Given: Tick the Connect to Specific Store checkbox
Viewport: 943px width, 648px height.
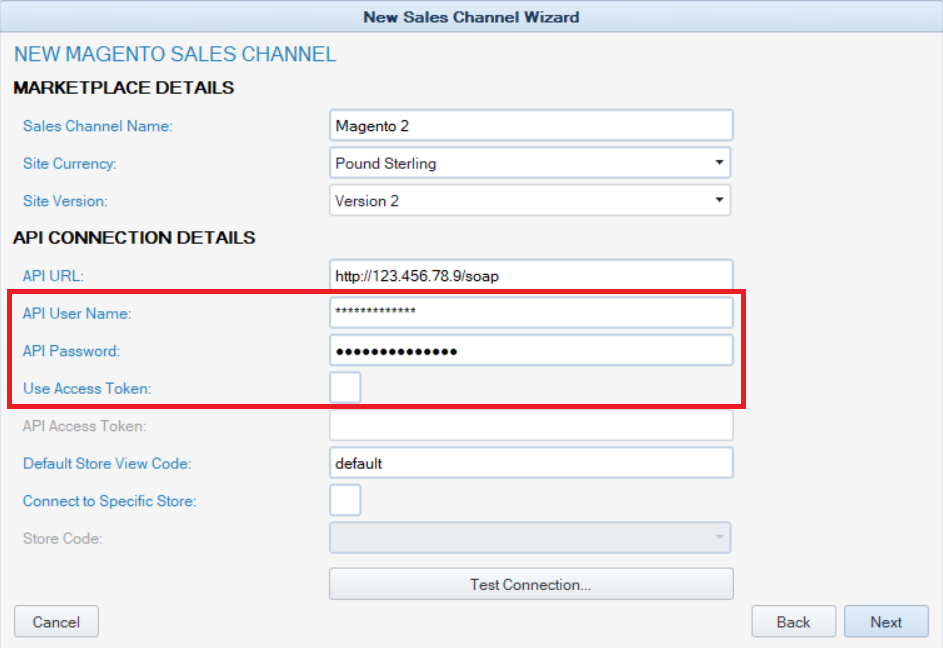Looking at the screenshot, I should pos(345,500).
